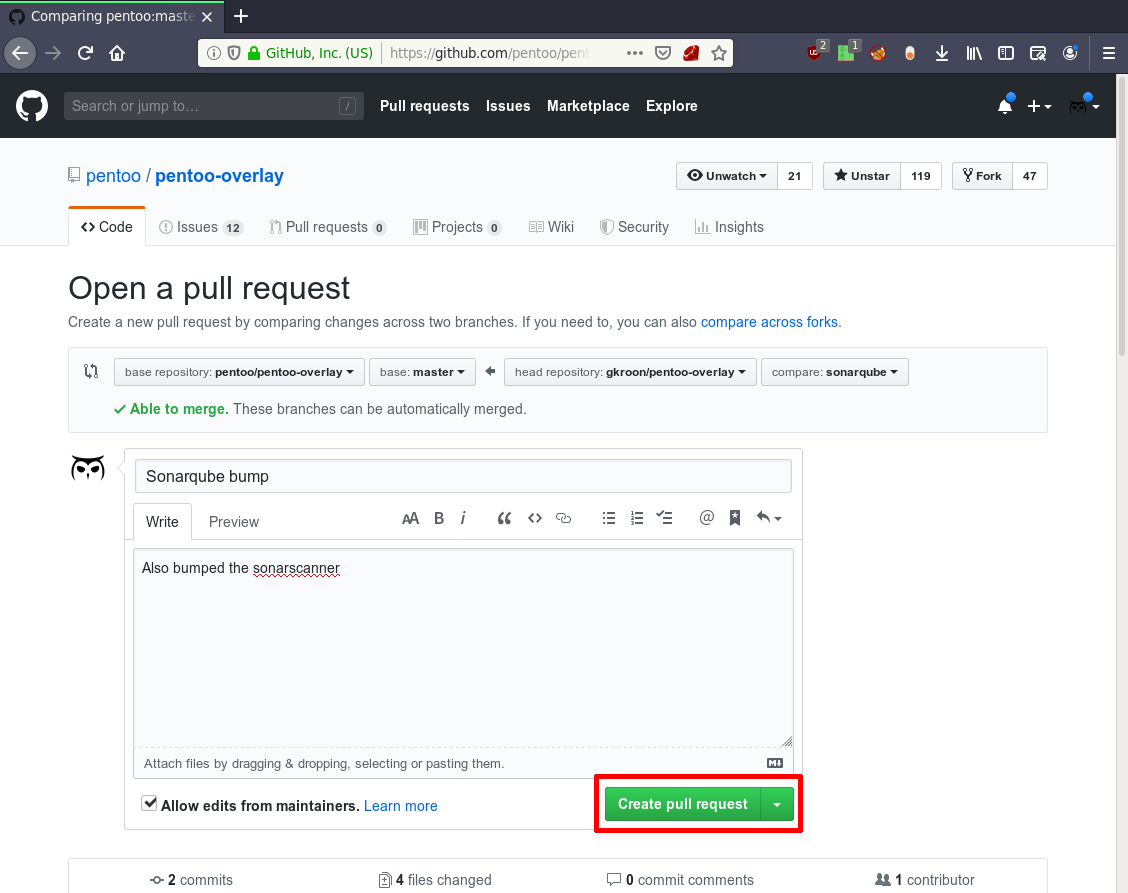Viewport: 1128px width, 893px height.
Task: Open pentoo-overlay repository link
Action: [219, 176]
